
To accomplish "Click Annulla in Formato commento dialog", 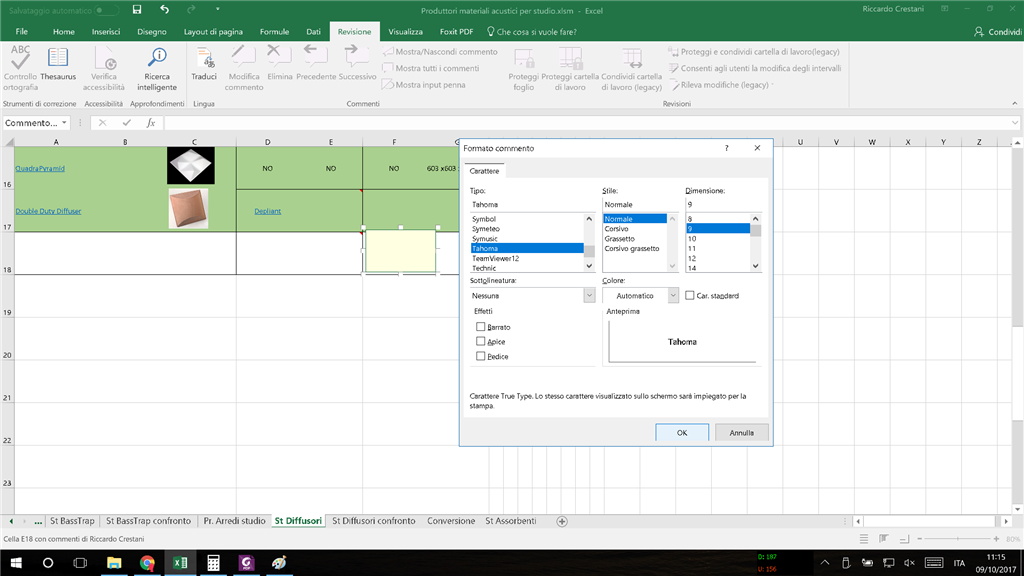I will click(741, 432).
